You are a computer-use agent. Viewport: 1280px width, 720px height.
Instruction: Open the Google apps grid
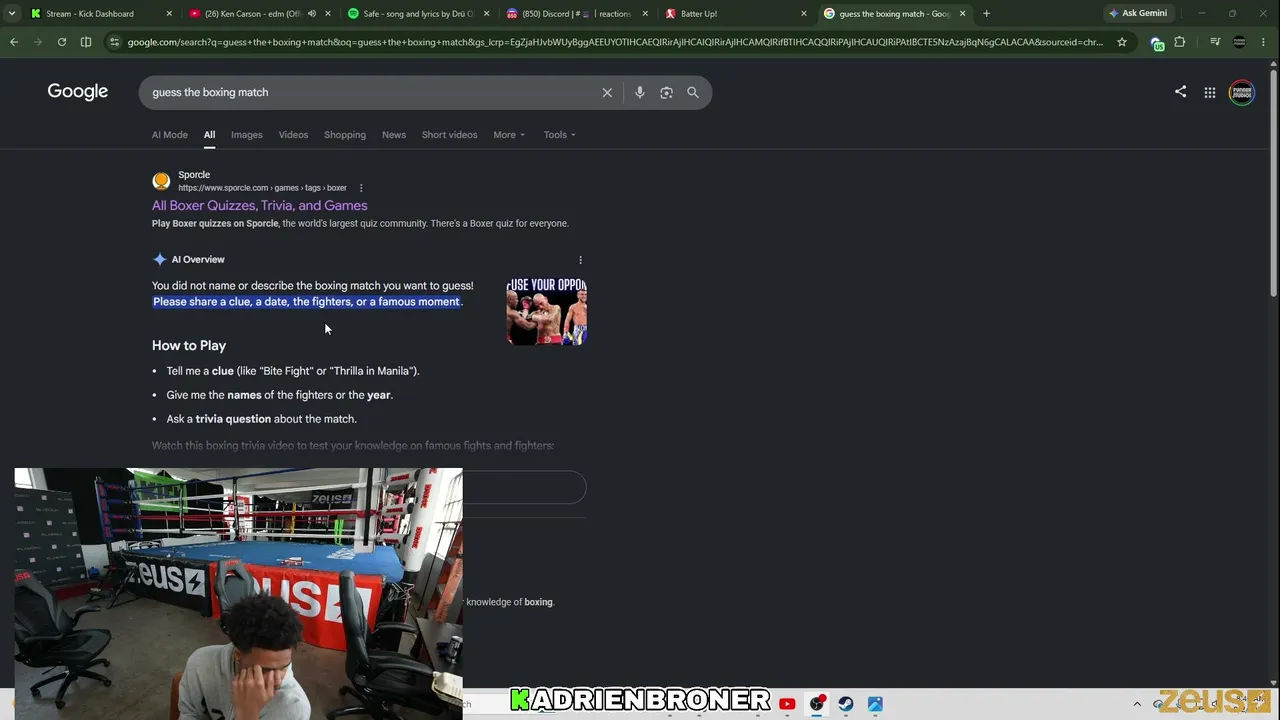[x=1210, y=92]
